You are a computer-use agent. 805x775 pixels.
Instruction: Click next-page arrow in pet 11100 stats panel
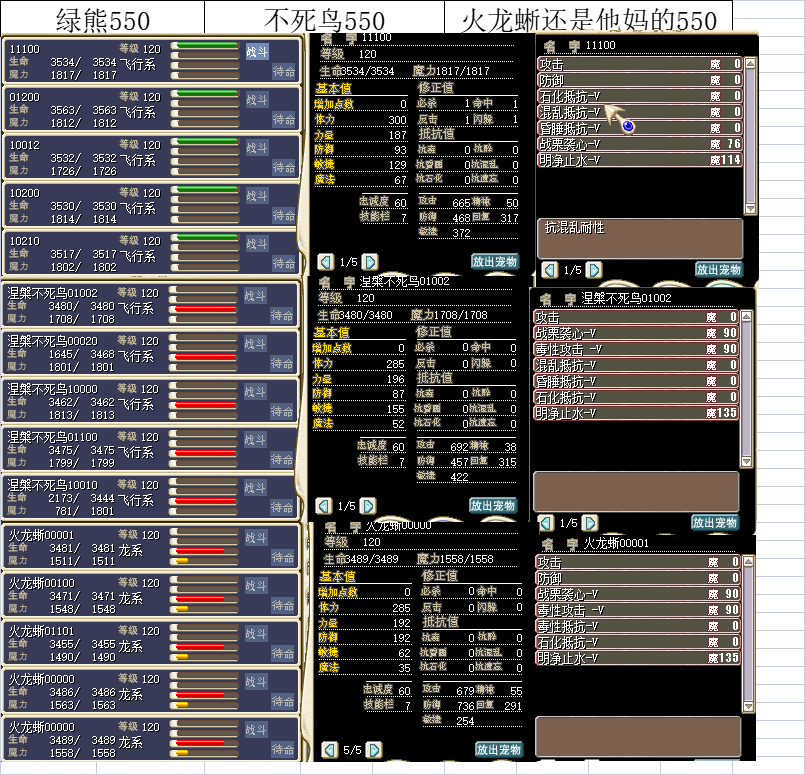[370, 261]
